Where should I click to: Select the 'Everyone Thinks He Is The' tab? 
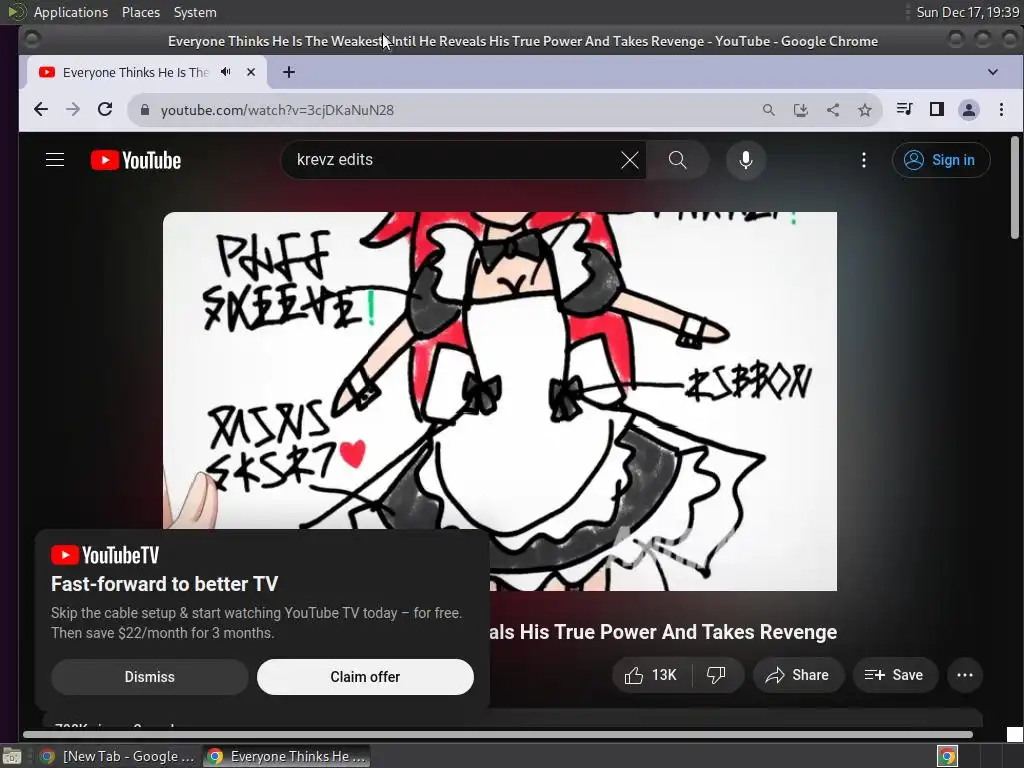click(135, 72)
